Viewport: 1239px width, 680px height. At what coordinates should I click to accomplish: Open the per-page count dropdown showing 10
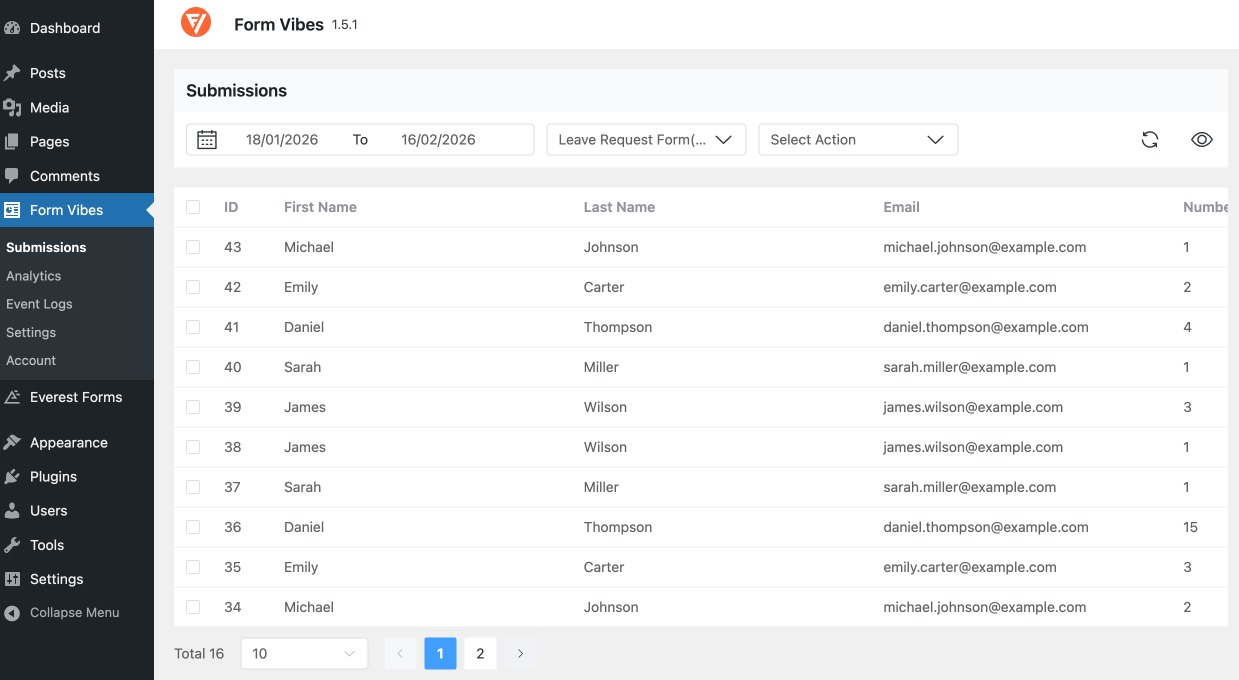(x=303, y=653)
